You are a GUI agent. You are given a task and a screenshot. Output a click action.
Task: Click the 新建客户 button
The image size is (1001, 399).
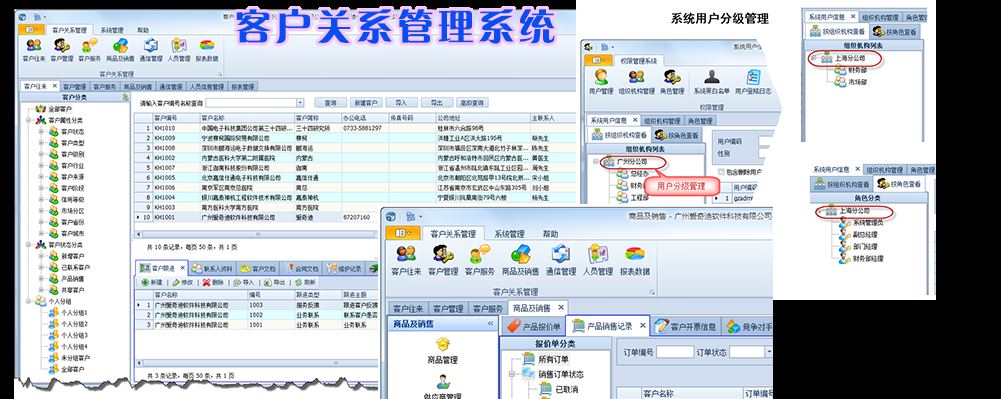(366, 103)
